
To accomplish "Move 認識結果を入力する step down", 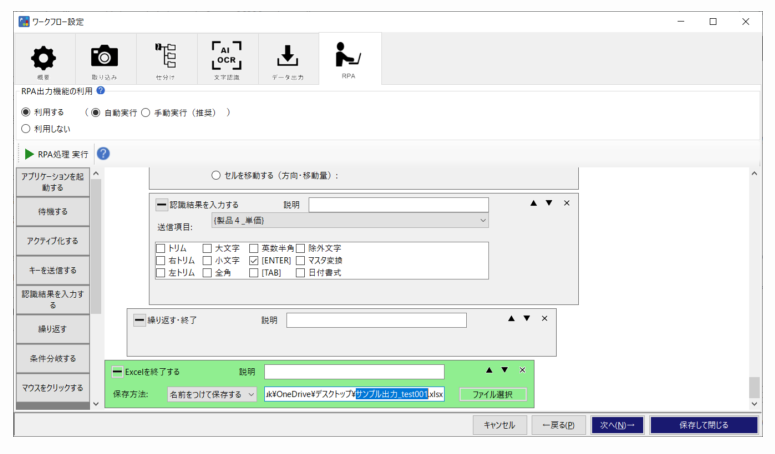I will (x=549, y=203).
